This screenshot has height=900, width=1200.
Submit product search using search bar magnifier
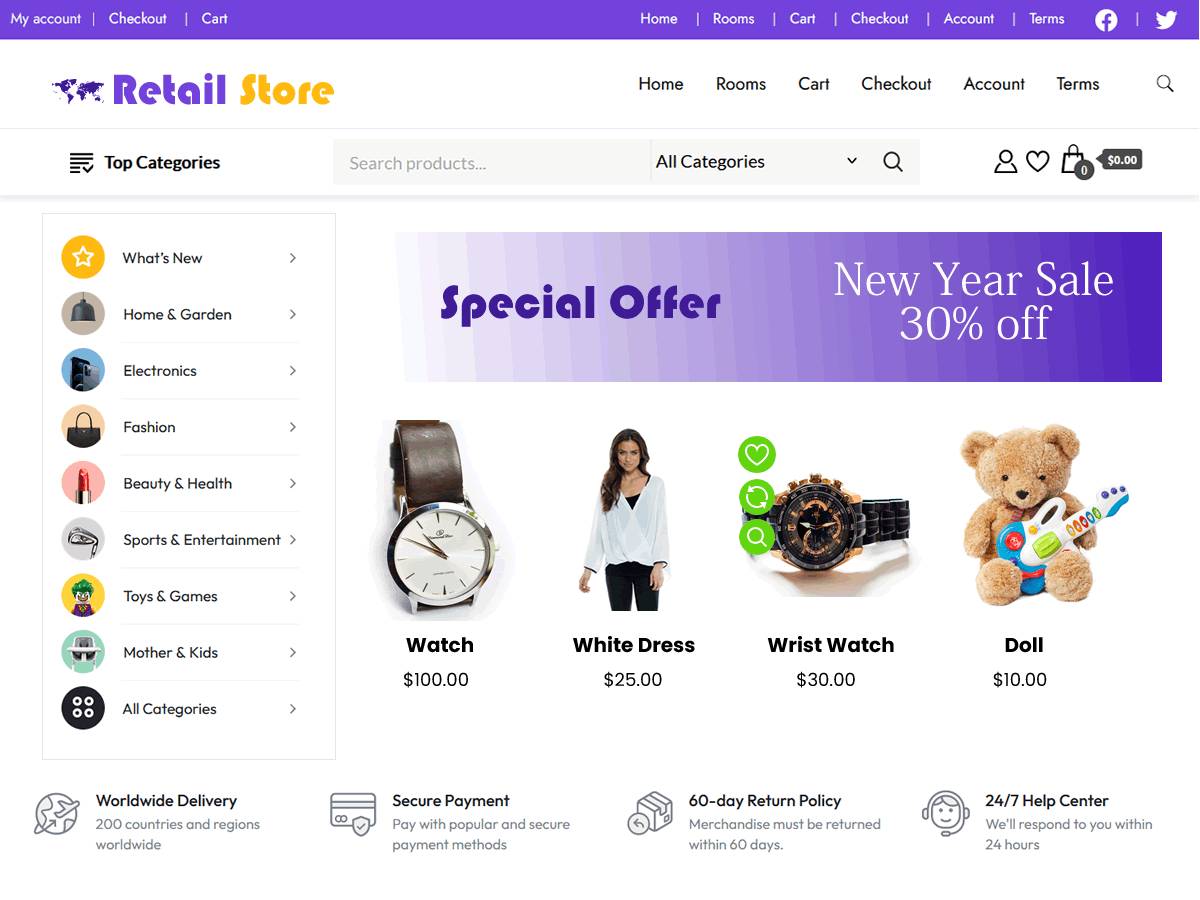[893, 162]
